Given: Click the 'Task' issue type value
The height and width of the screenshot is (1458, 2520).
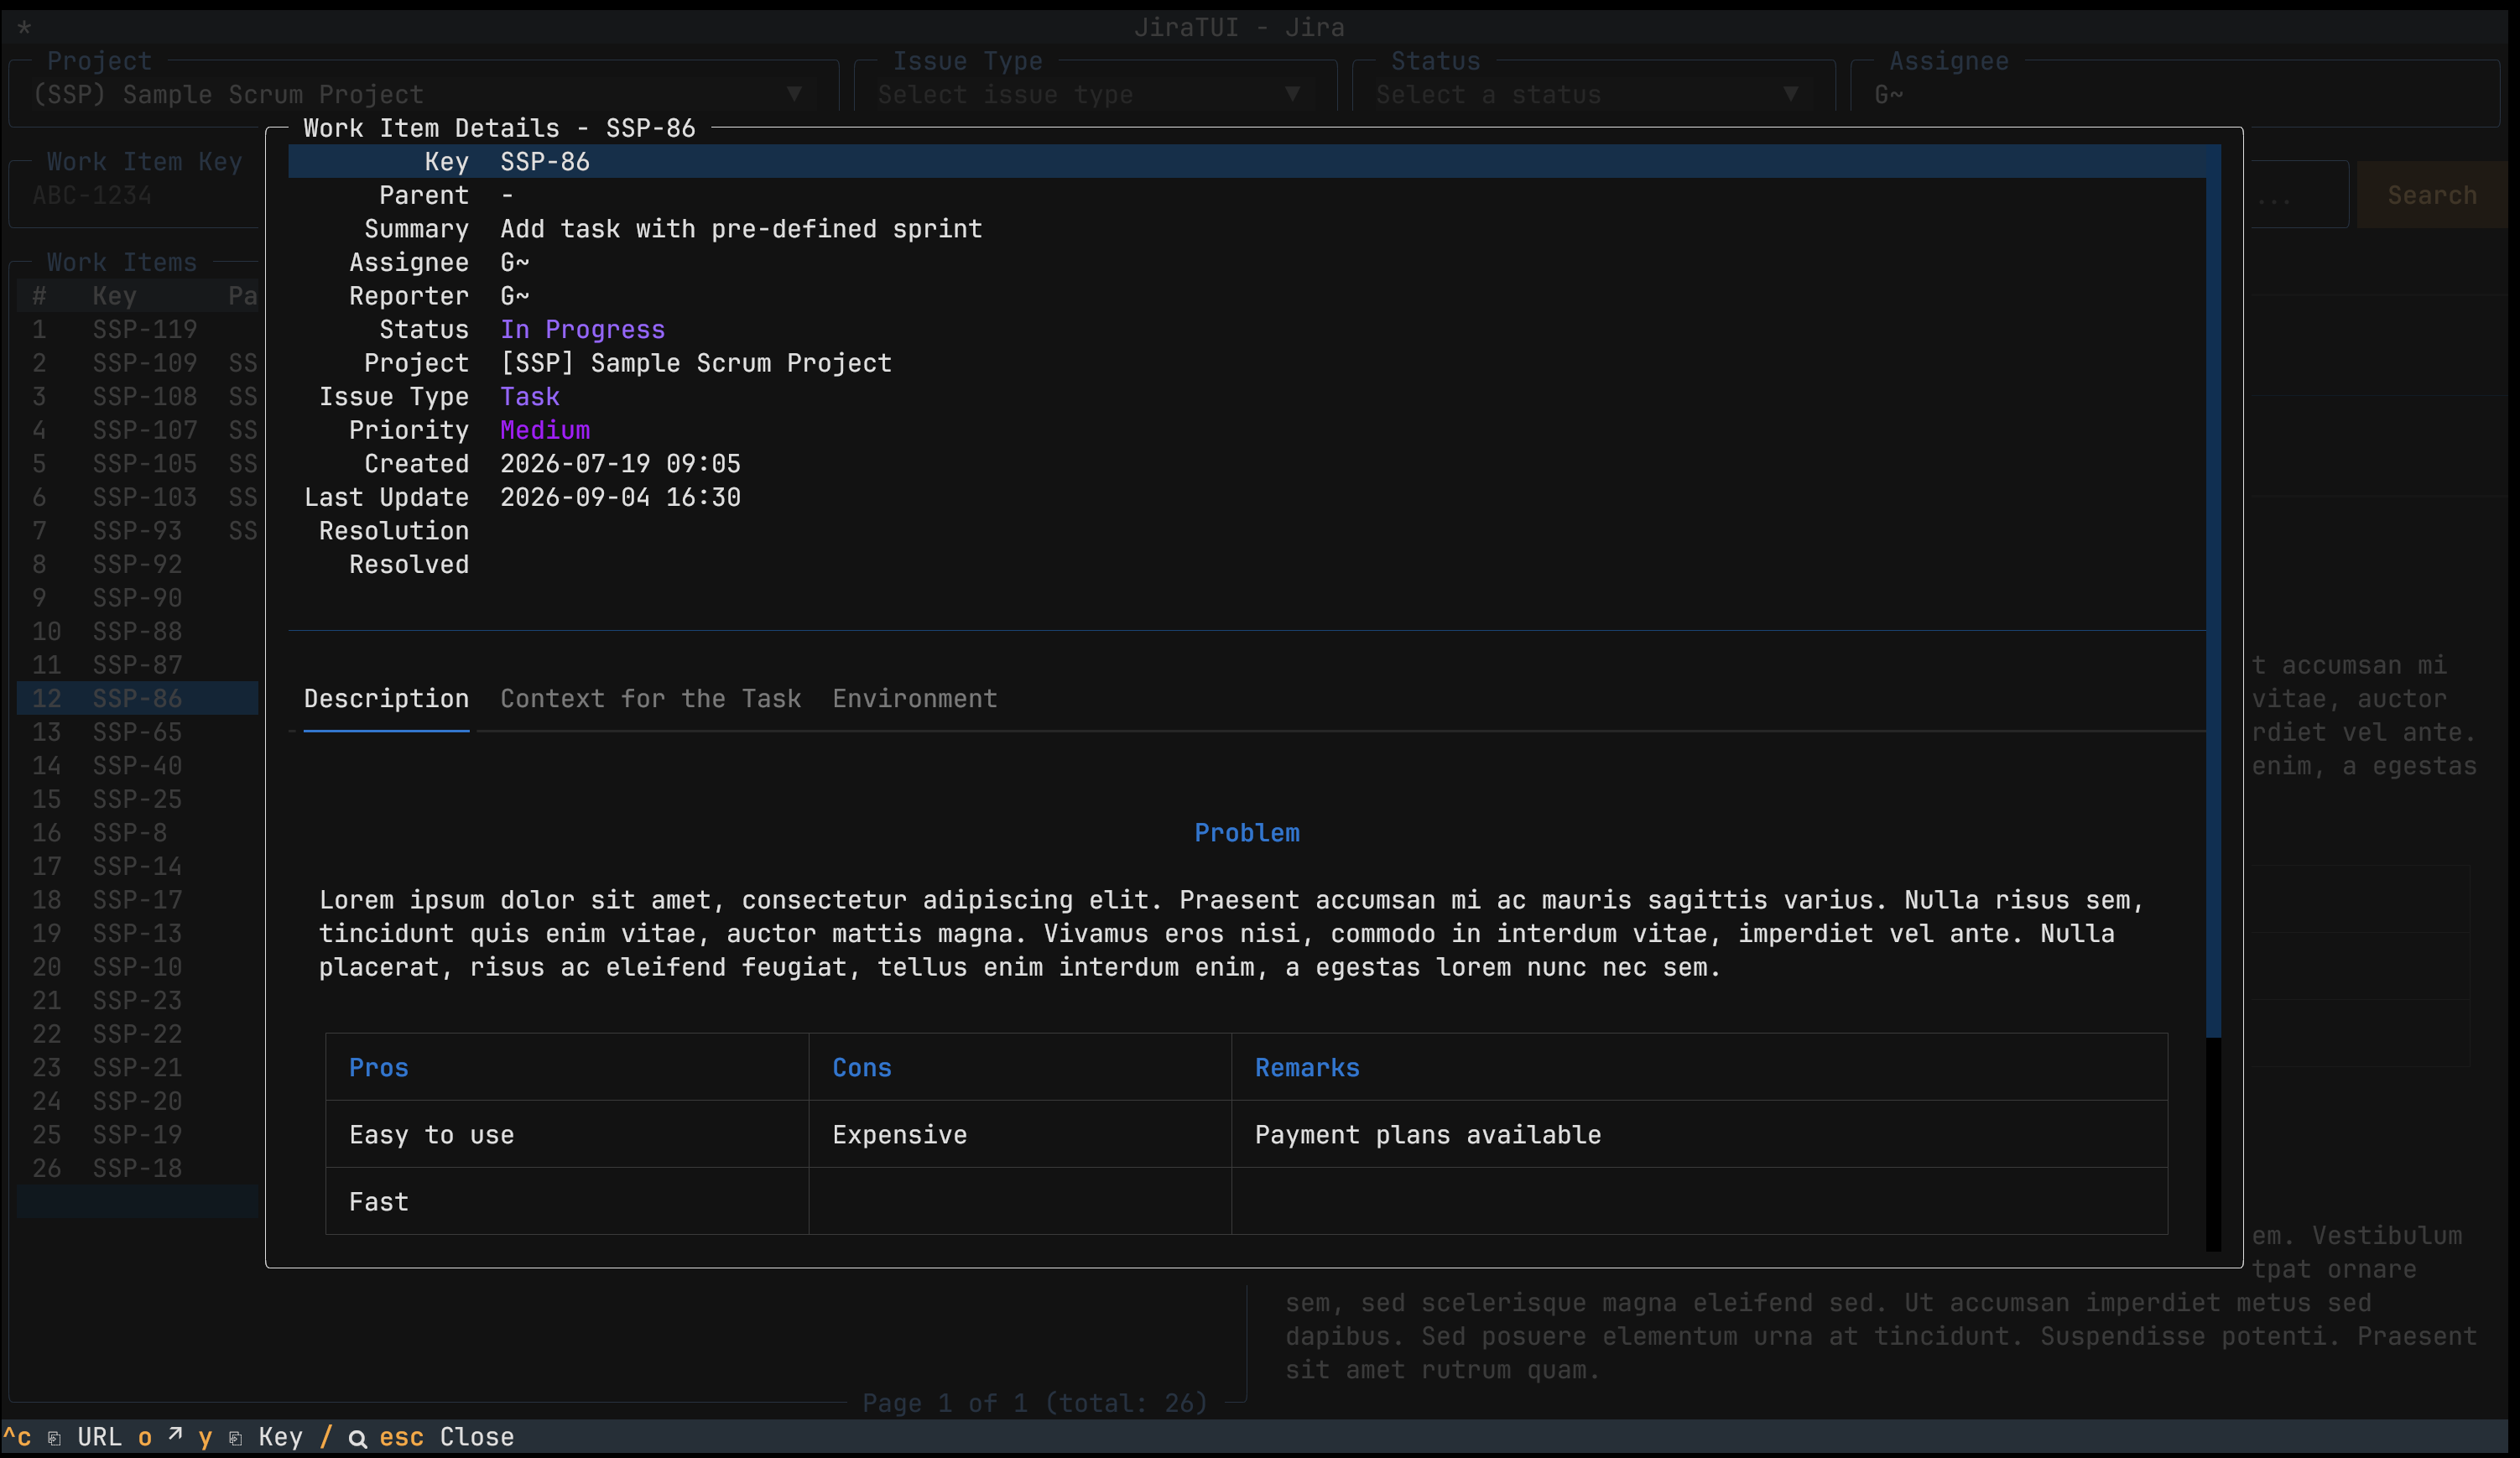Looking at the screenshot, I should click(x=530, y=396).
